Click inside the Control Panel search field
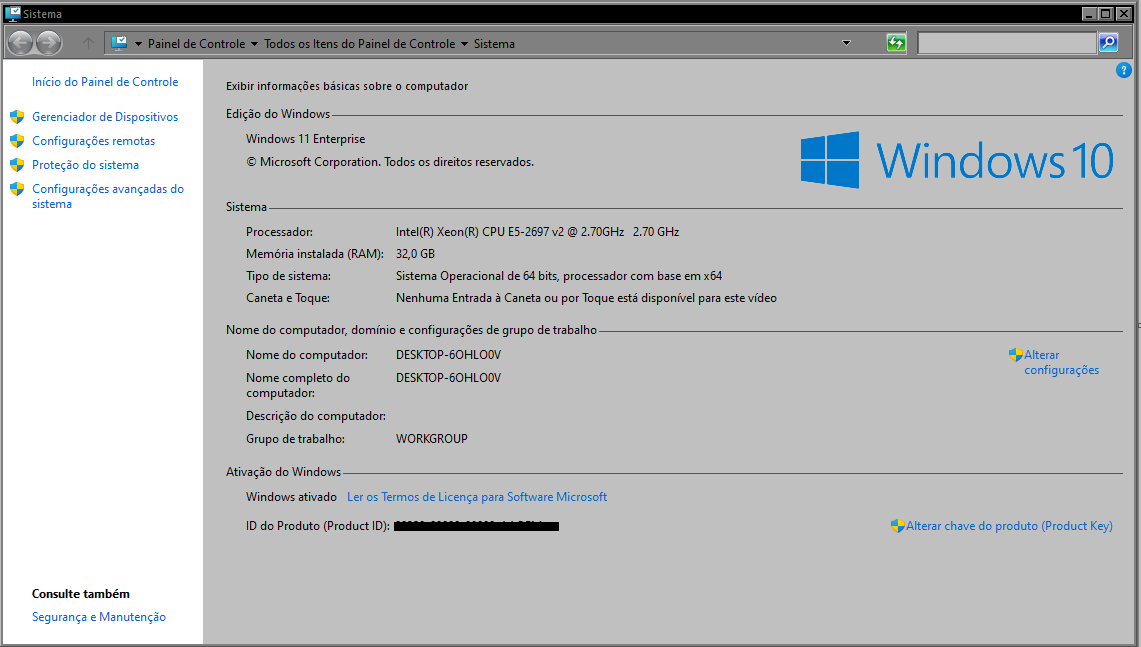Viewport: 1141px width, 647px height. (1007, 43)
